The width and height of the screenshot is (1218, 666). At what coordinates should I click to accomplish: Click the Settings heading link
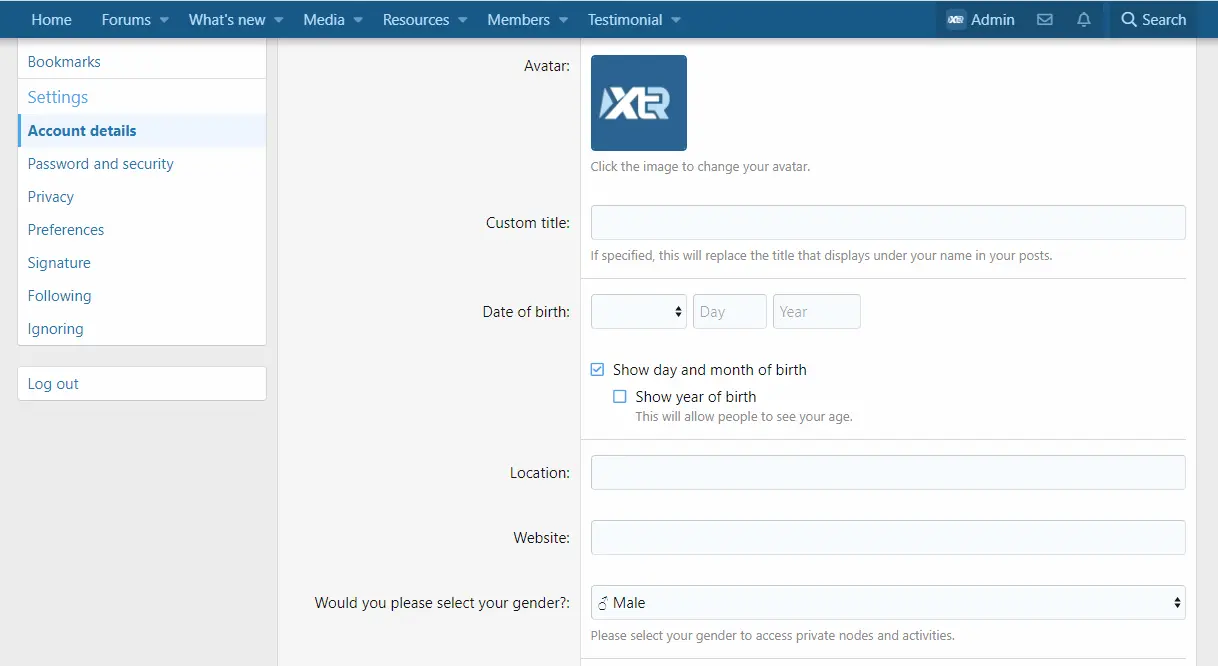point(58,97)
